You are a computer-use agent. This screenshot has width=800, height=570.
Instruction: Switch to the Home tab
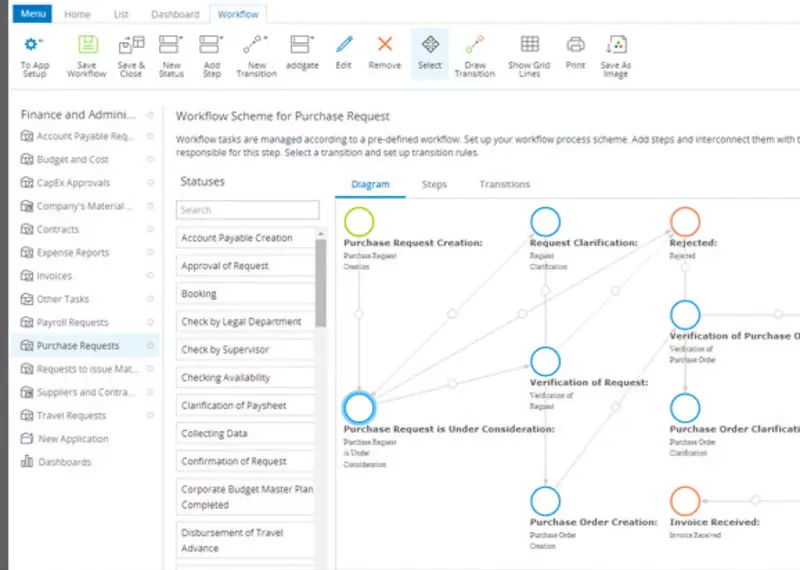pyautogui.click(x=77, y=14)
